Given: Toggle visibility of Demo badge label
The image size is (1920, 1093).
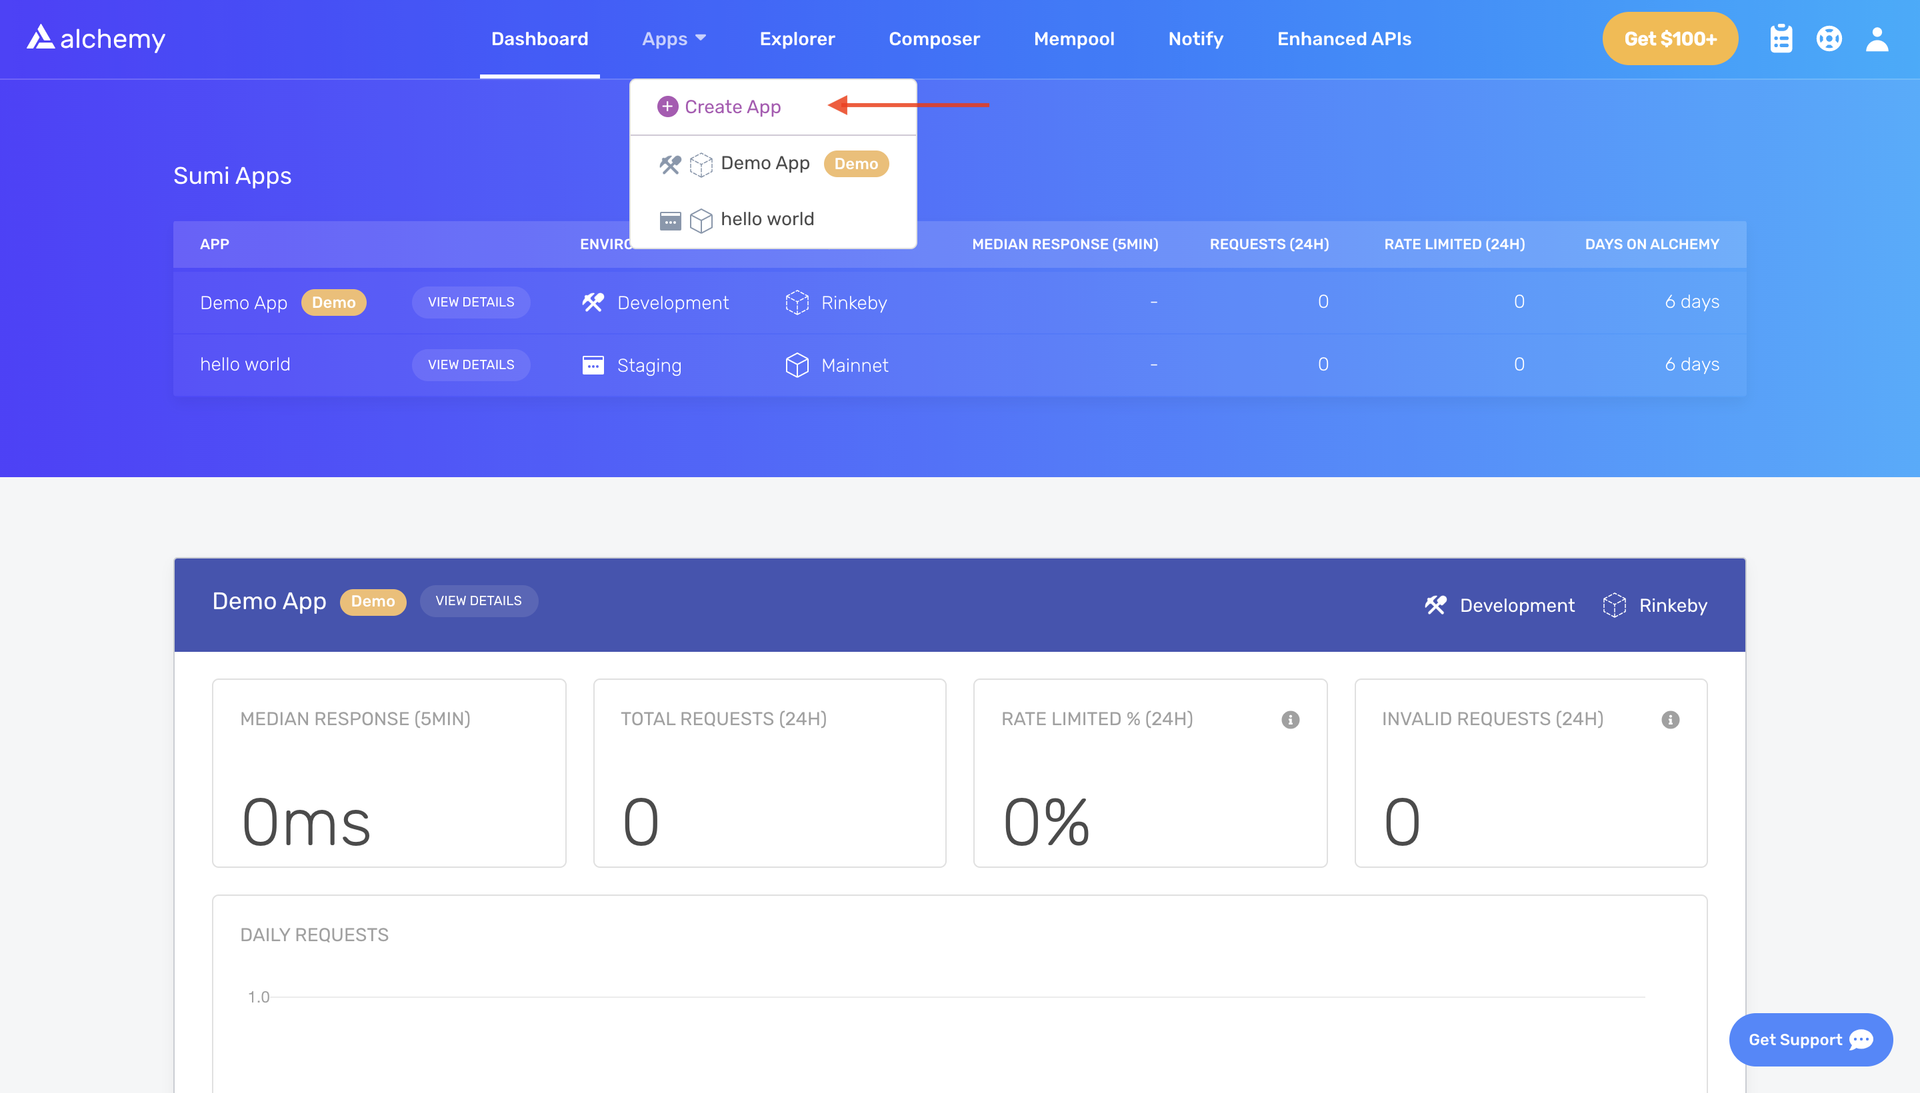Looking at the screenshot, I should coord(334,302).
